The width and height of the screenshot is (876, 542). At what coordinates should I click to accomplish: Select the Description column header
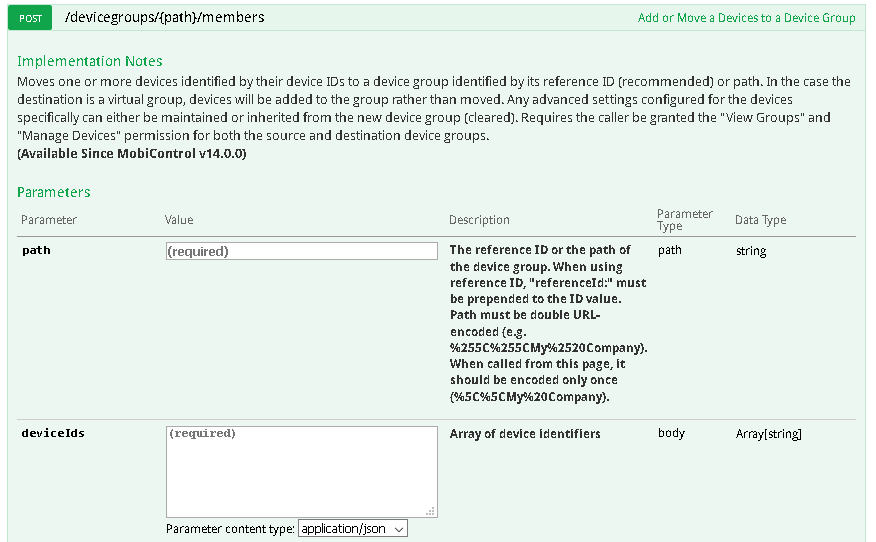pos(479,220)
